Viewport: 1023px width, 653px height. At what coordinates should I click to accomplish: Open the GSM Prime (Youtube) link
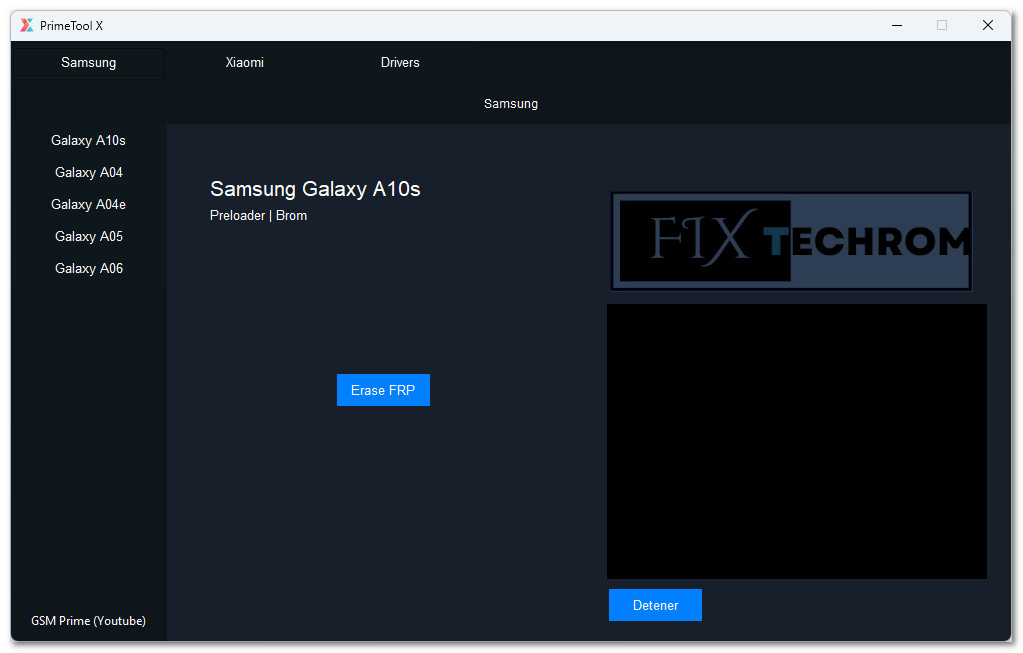click(x=89, y=621)
